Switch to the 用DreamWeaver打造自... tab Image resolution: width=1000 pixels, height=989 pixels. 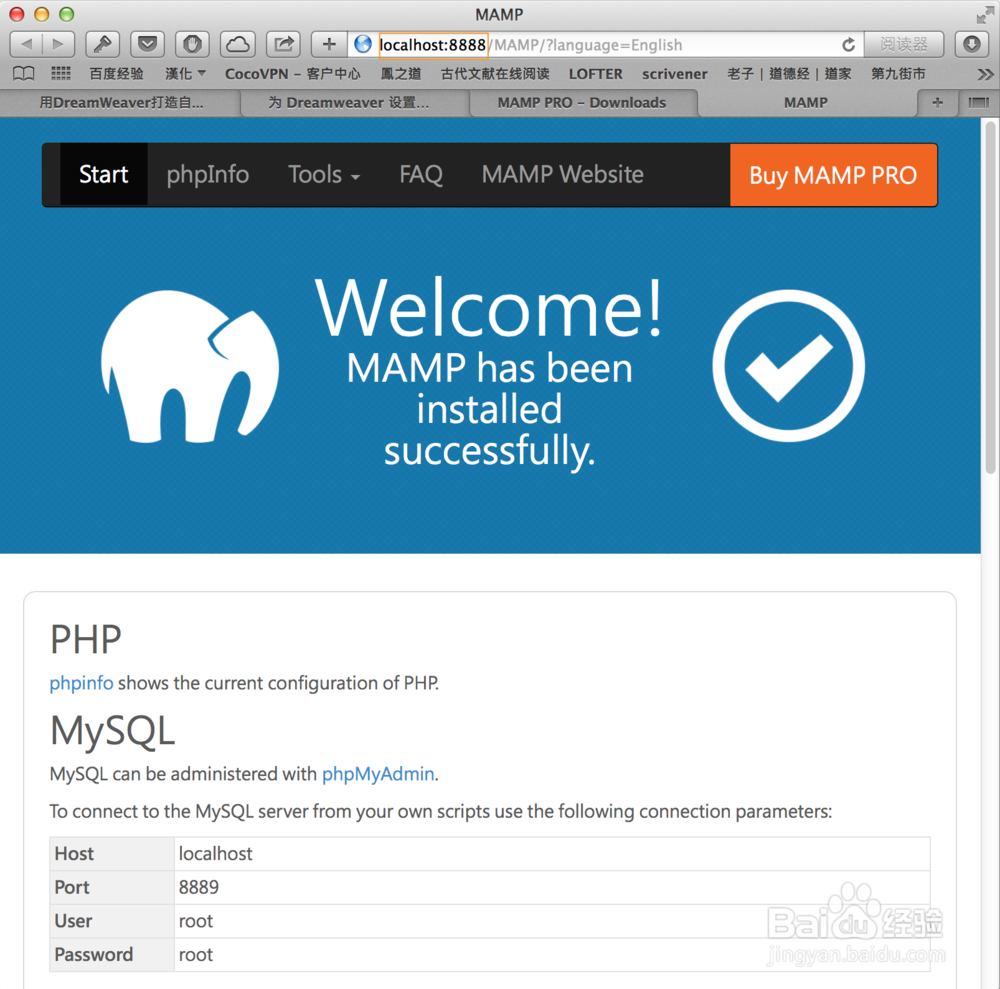[121, 103]
